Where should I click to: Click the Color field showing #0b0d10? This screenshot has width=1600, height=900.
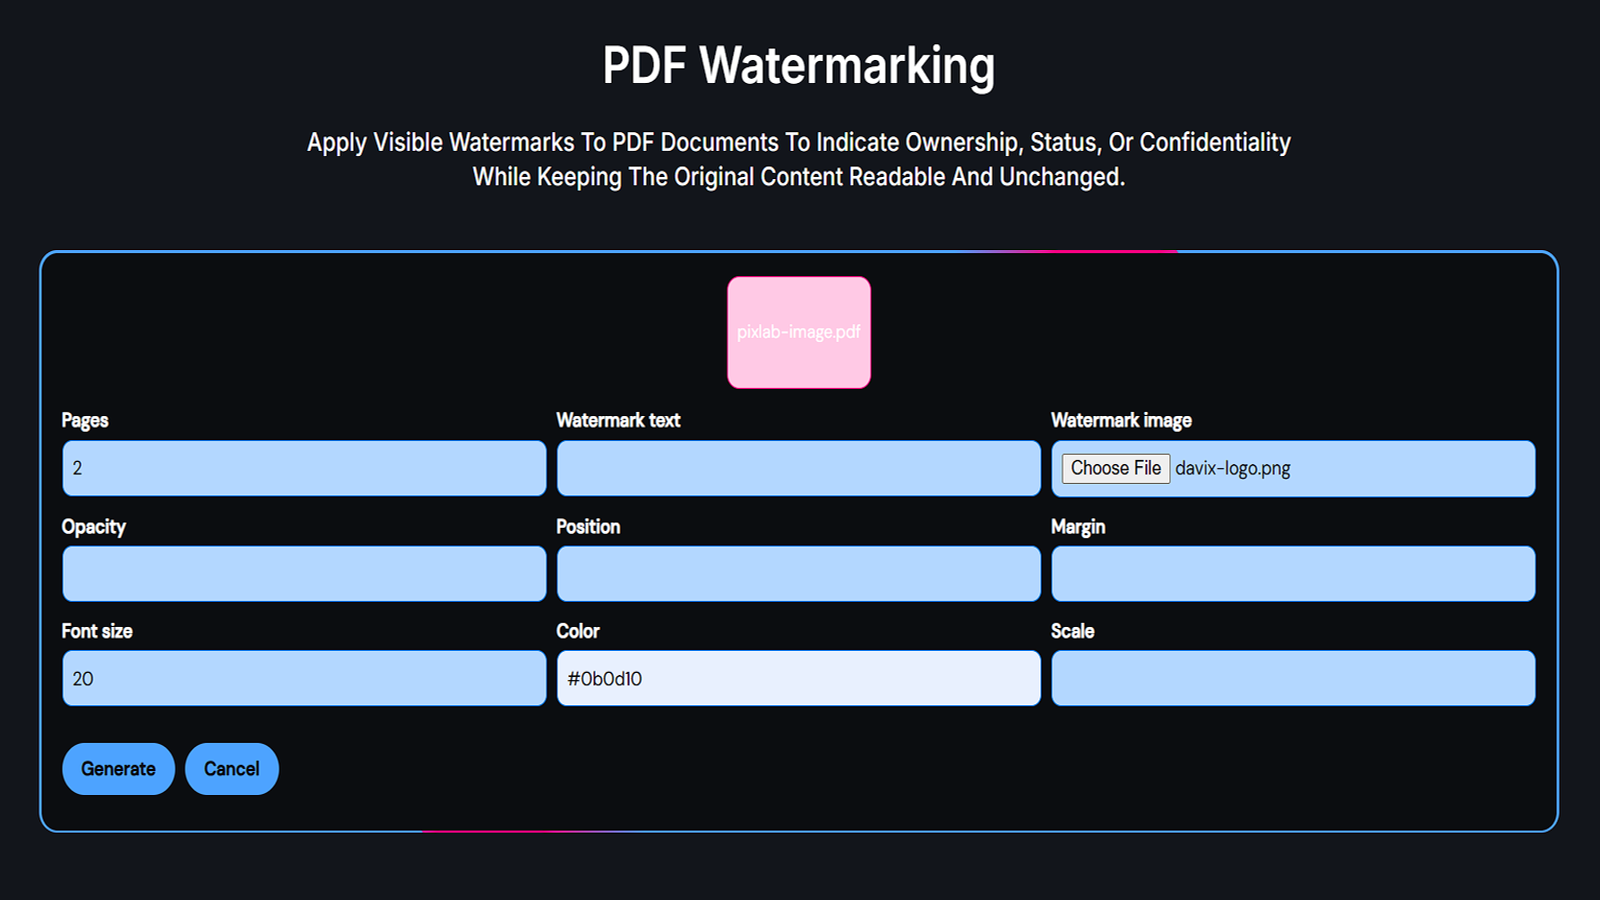pos(797,677)
